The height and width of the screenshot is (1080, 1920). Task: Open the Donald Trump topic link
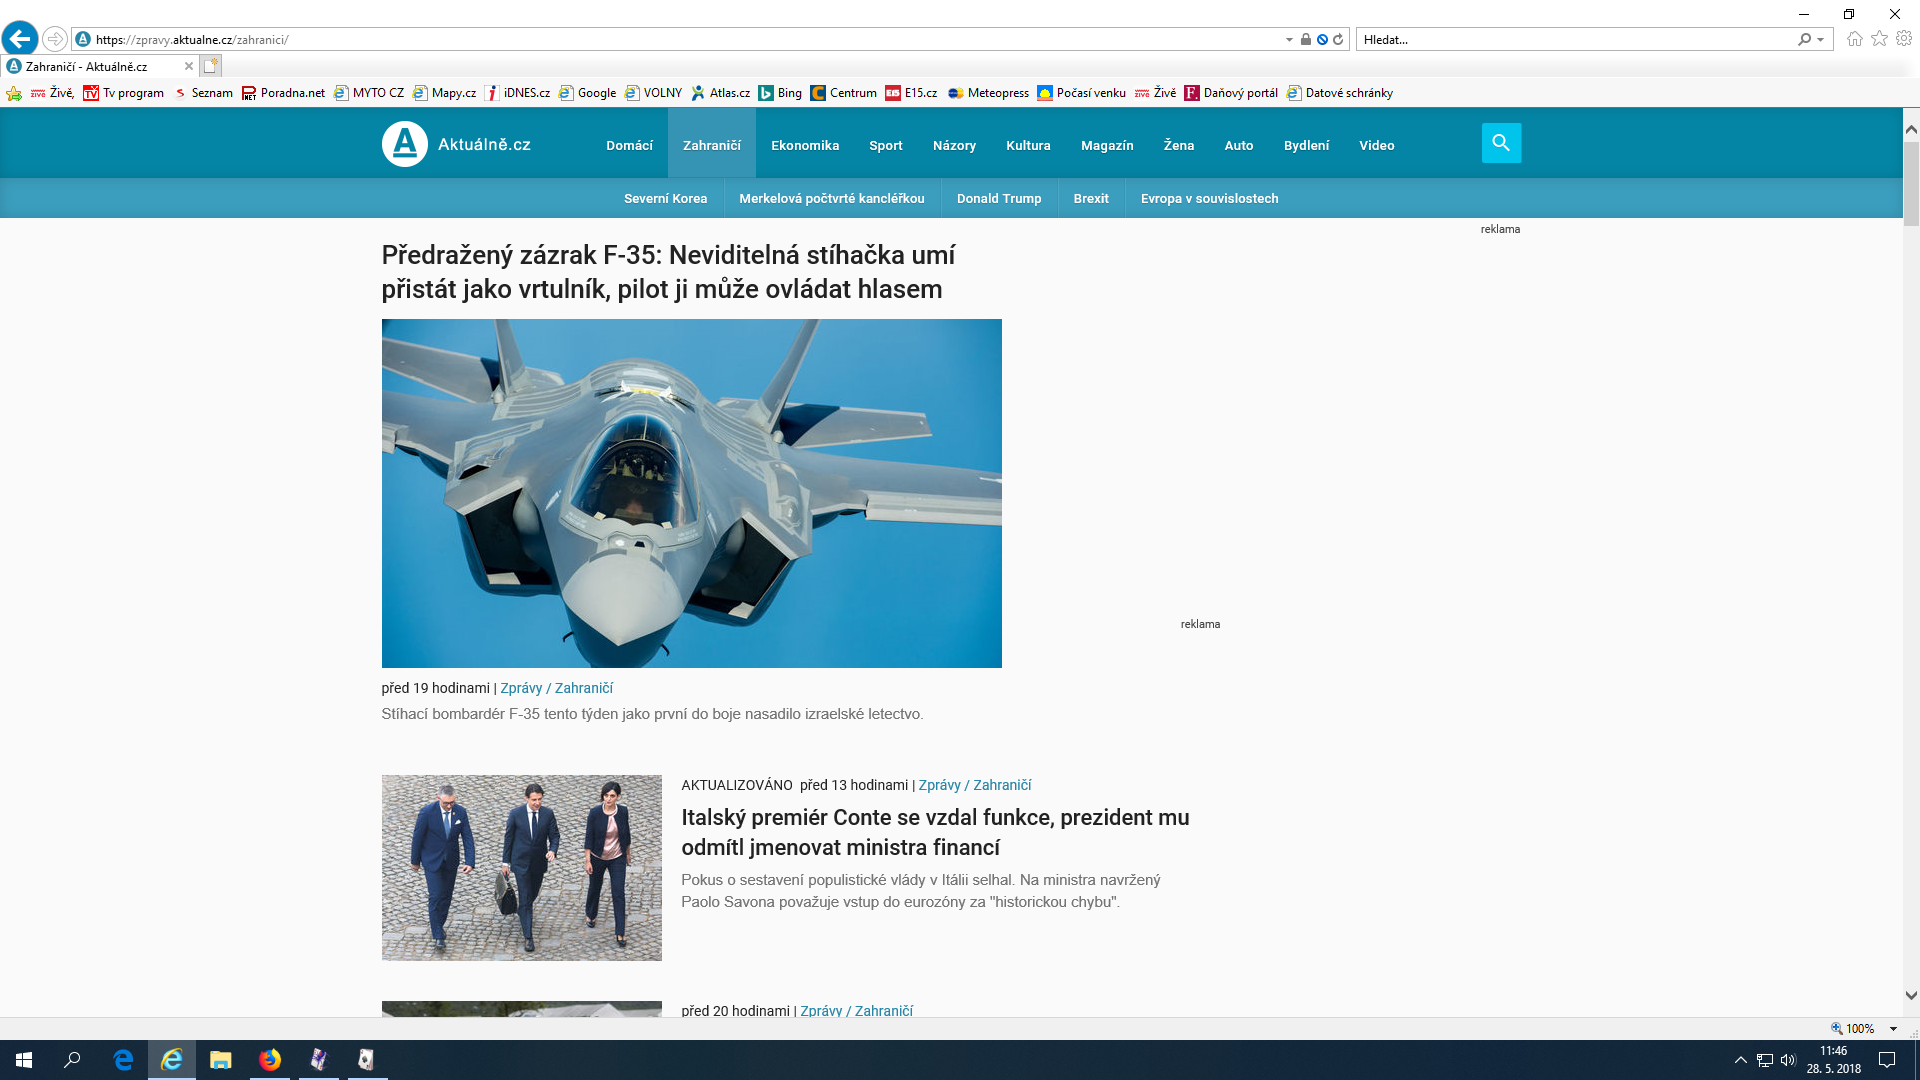998,199
